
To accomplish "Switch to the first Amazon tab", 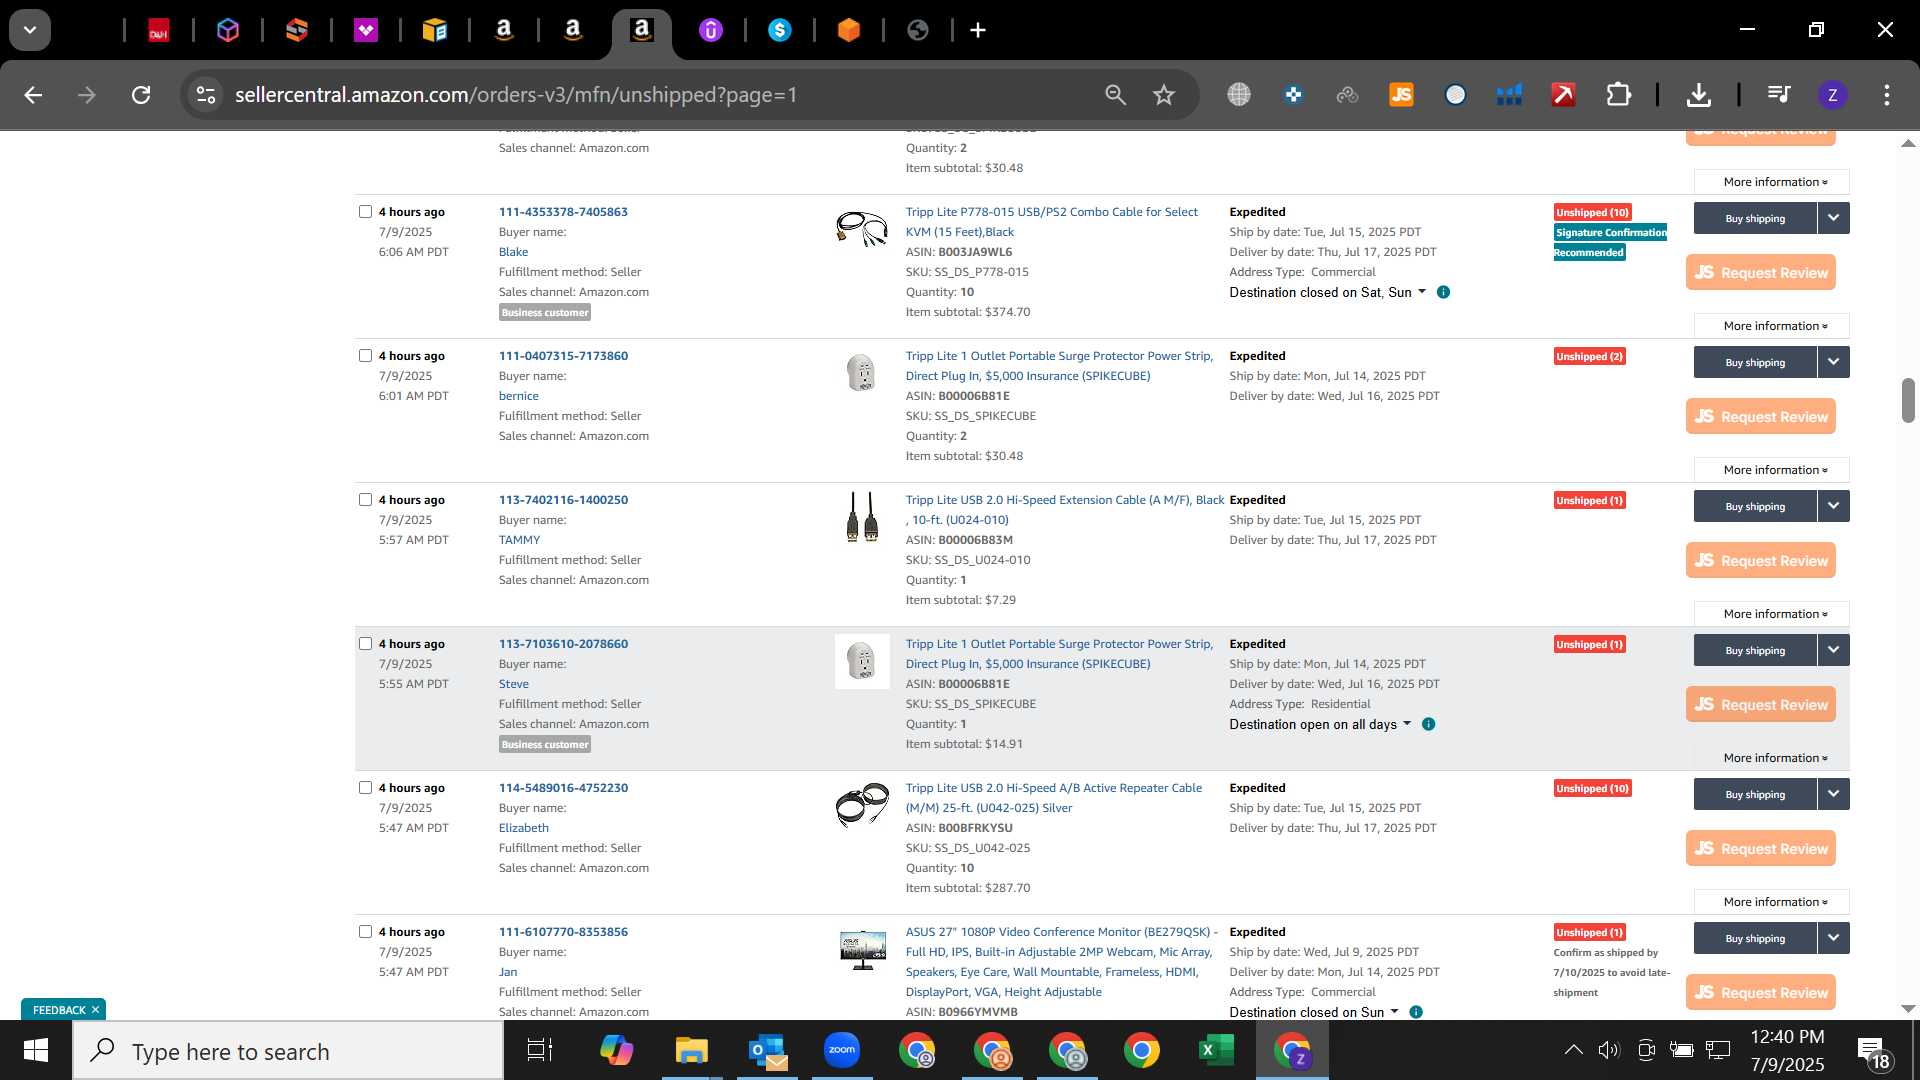I will point(504,31).
